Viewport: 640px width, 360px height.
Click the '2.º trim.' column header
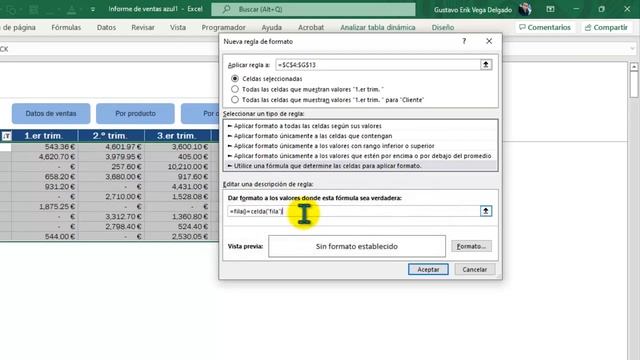pos(111,136)
